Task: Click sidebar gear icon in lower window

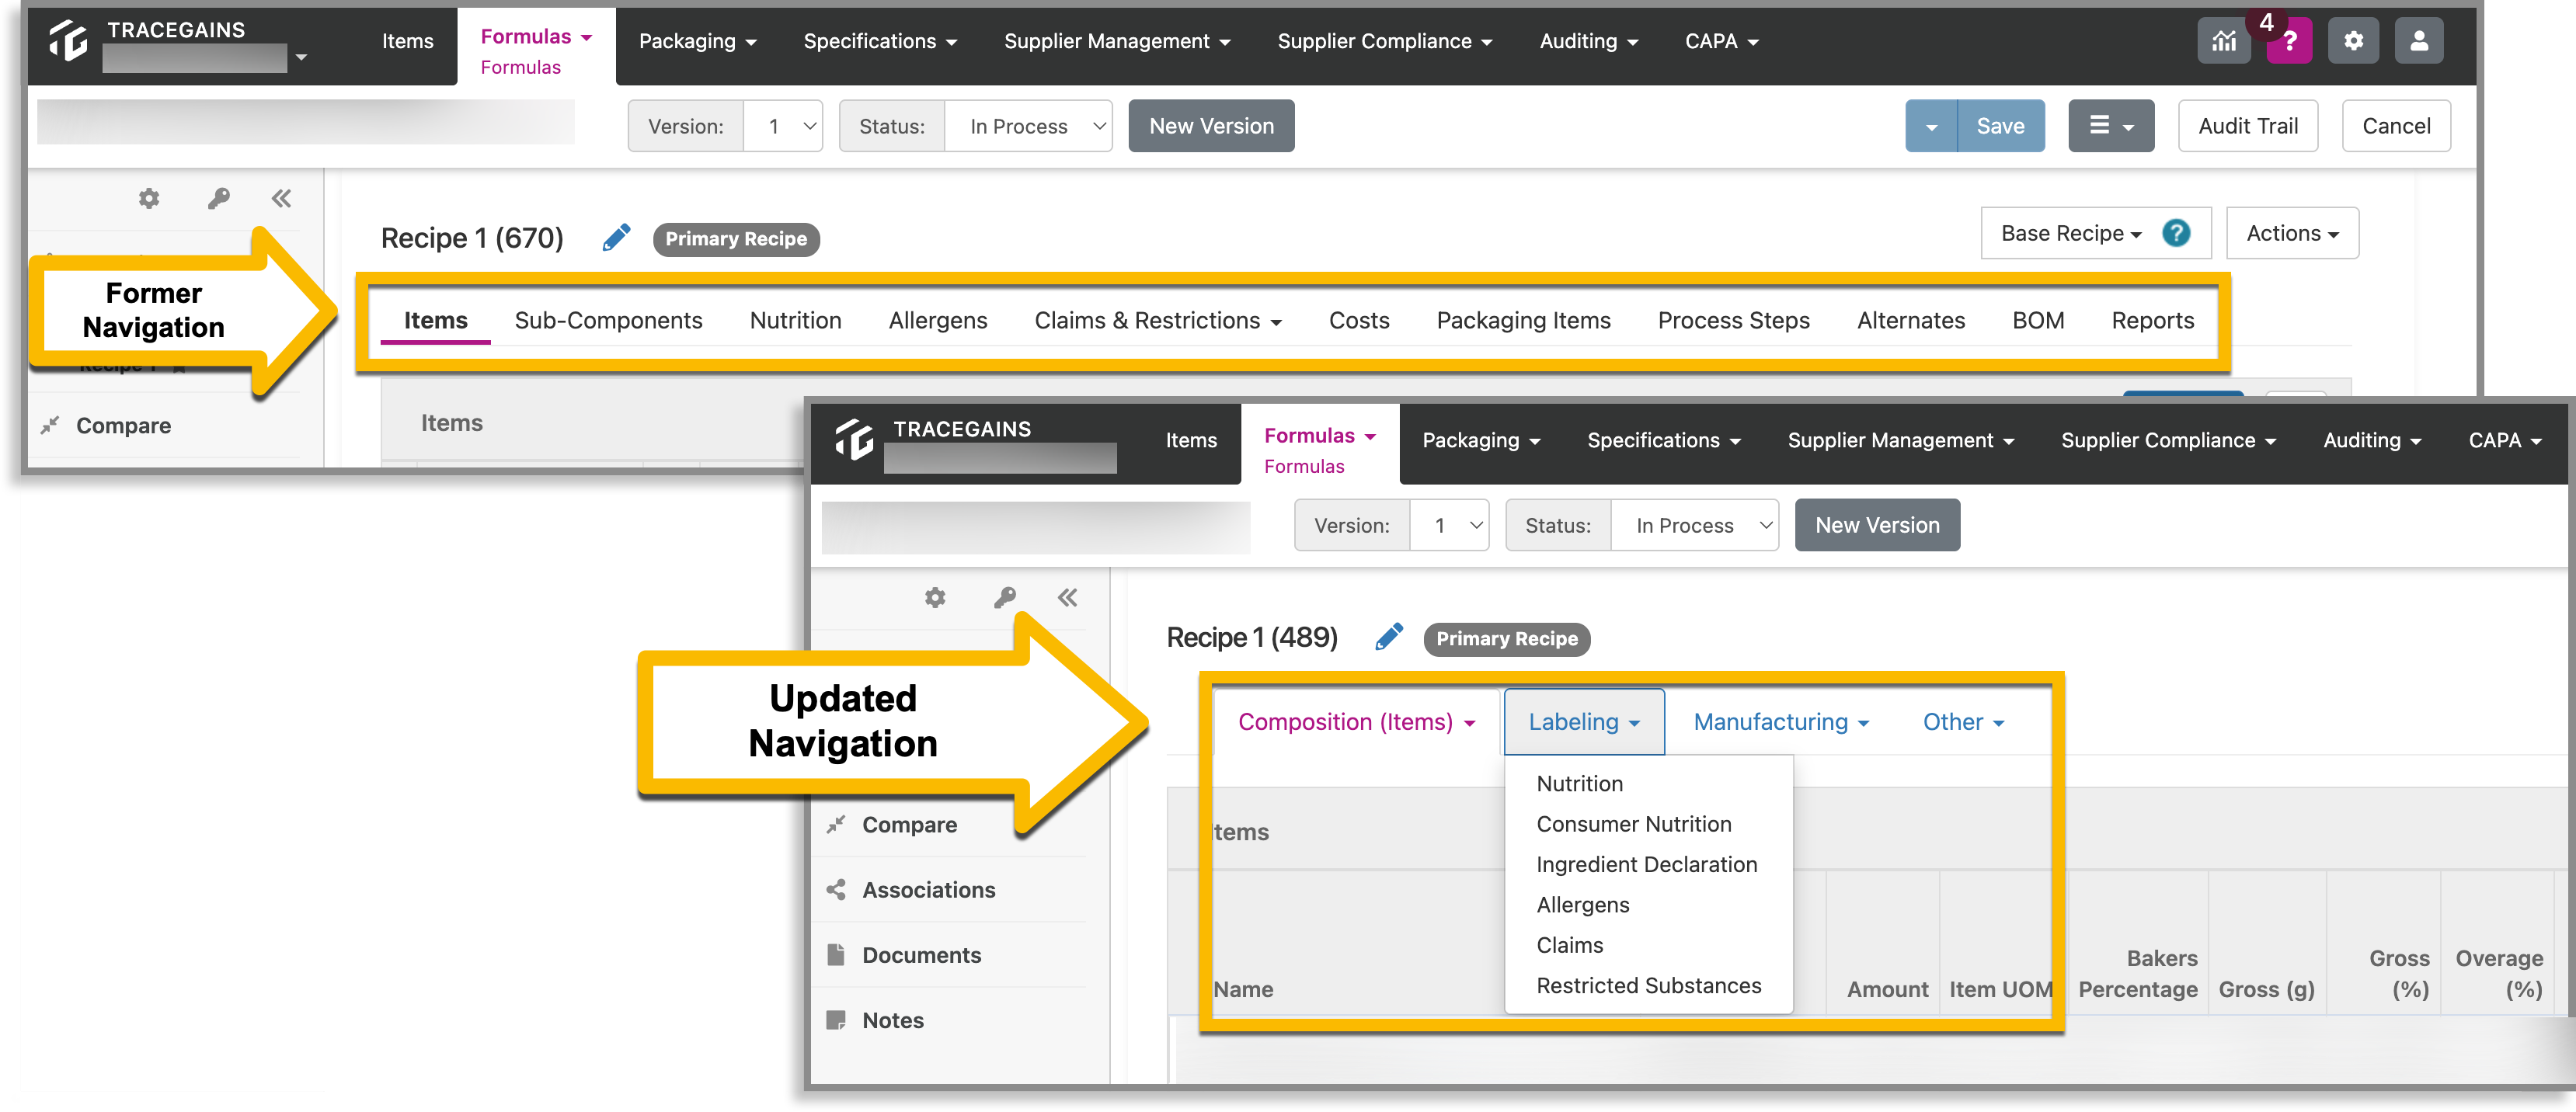Action: pyautogui.click(x=935, y=597)
